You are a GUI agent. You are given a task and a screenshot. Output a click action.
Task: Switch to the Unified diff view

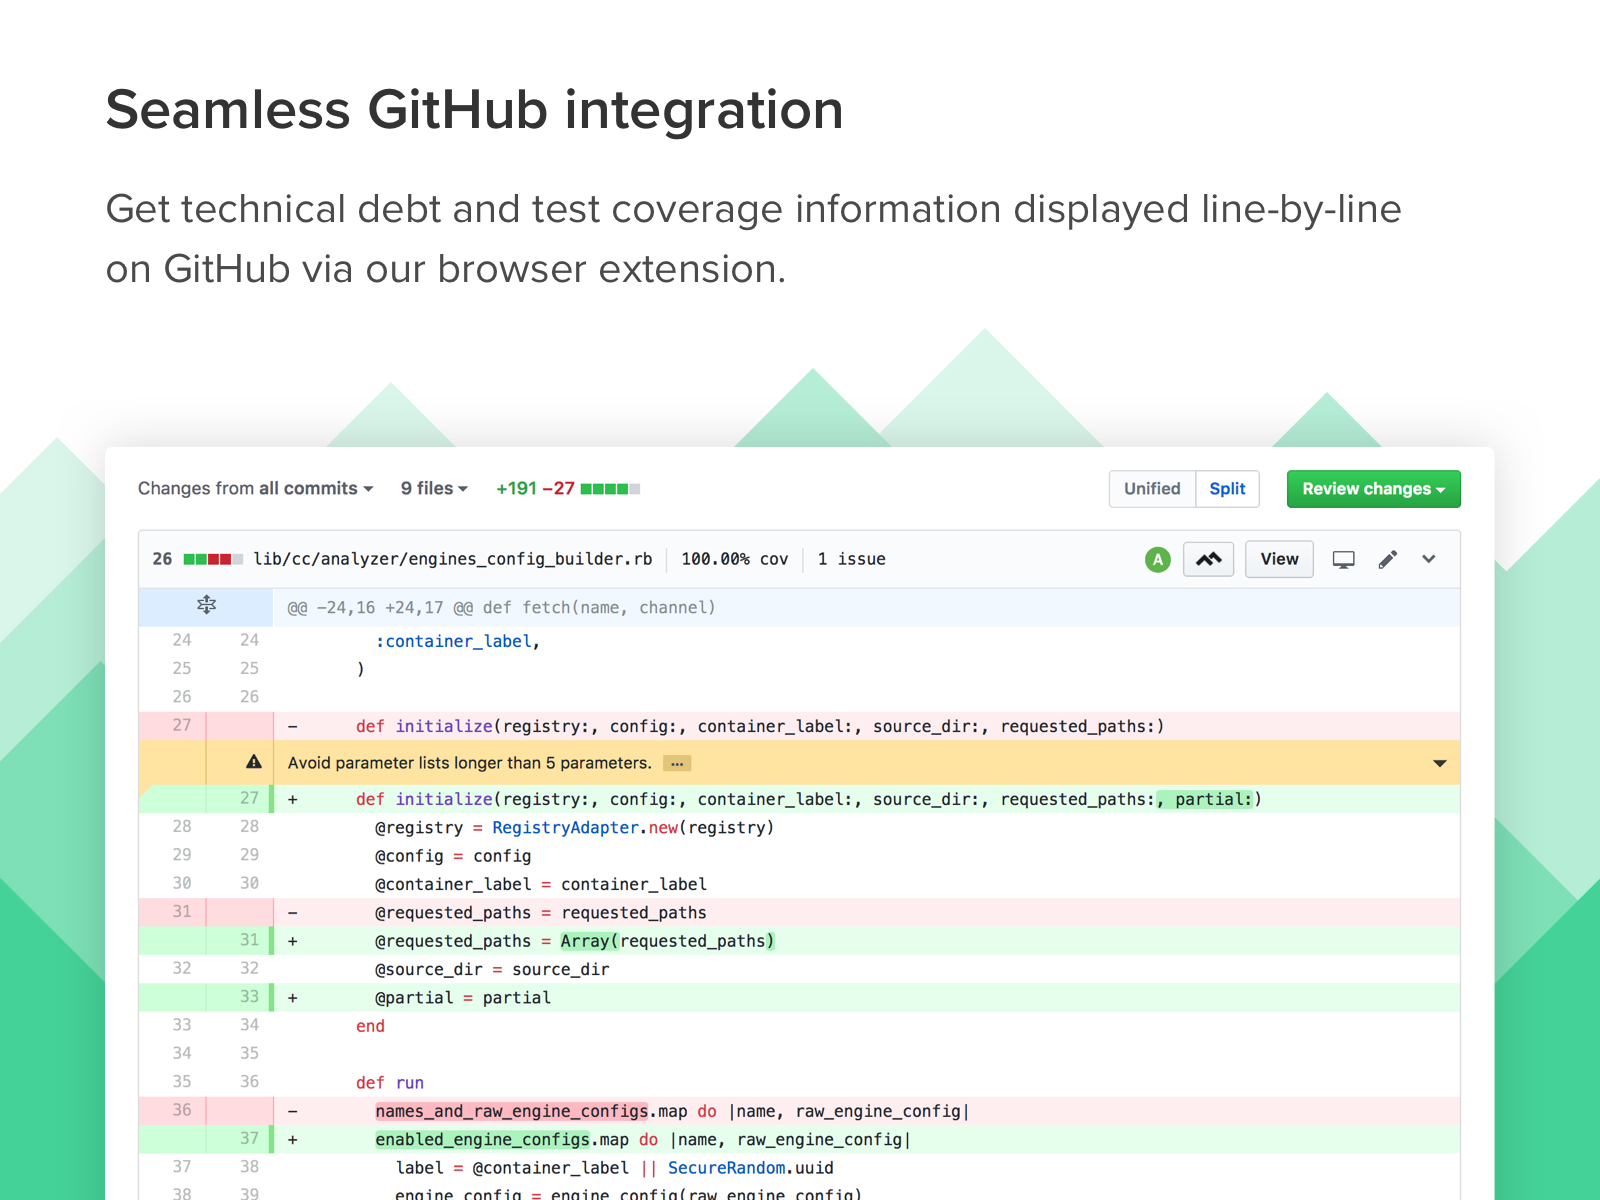(x=1152, y=489)
